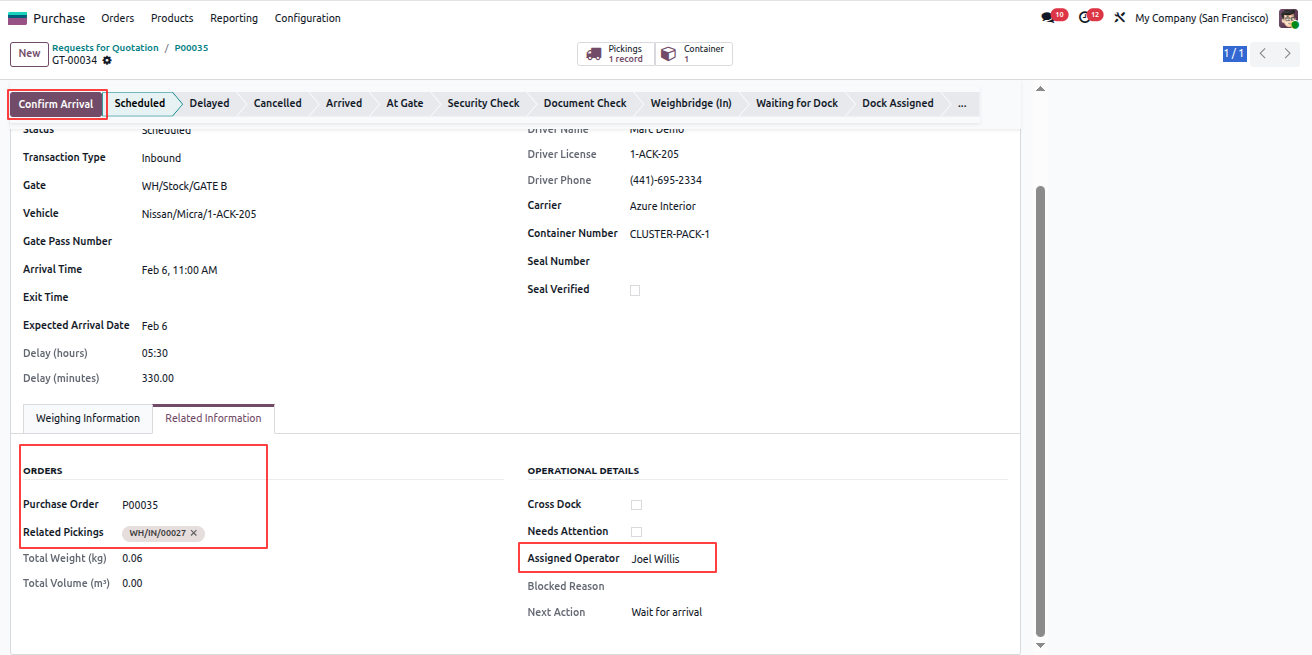Click the vertical page scrollbar
Viewport: 1312px width, 655px height.
(1040, 410)
